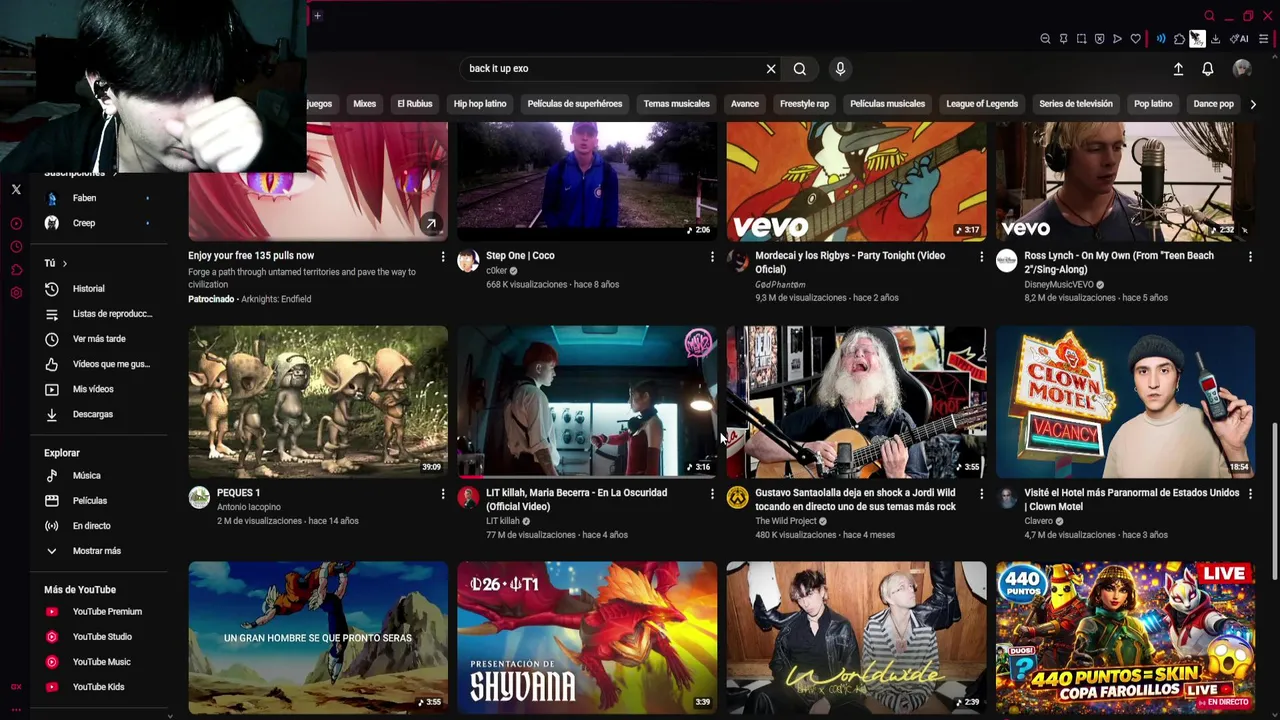This screenshot has width=1280, height=720.
Task: Open Ver más tarde
Action: click(x=97, y=339)
